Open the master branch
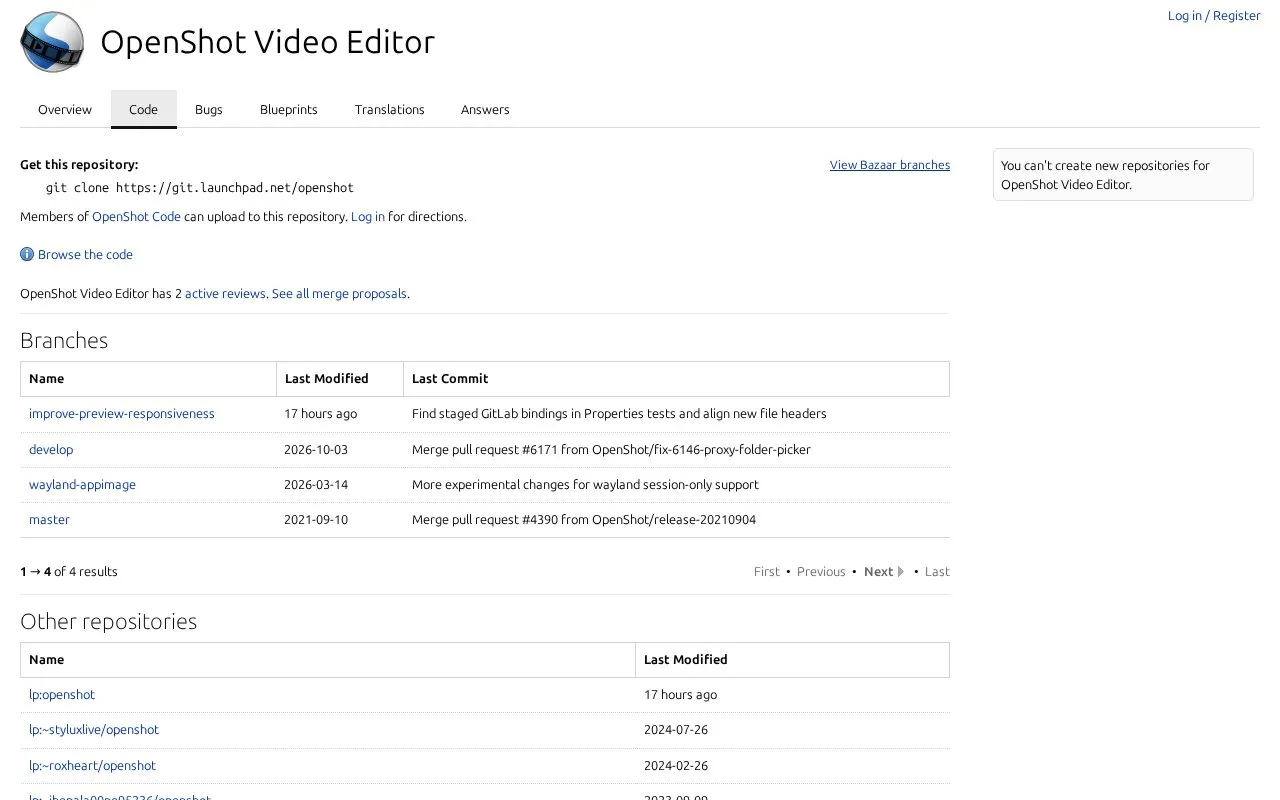The image size is (1280, 800). (x=49, y=519)
